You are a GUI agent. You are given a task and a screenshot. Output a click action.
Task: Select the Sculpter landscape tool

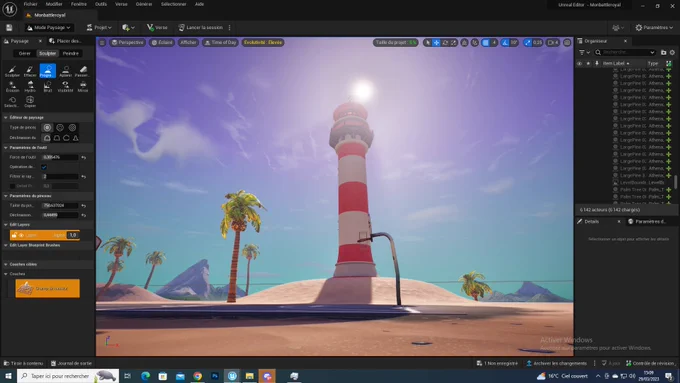click(12, 71)
